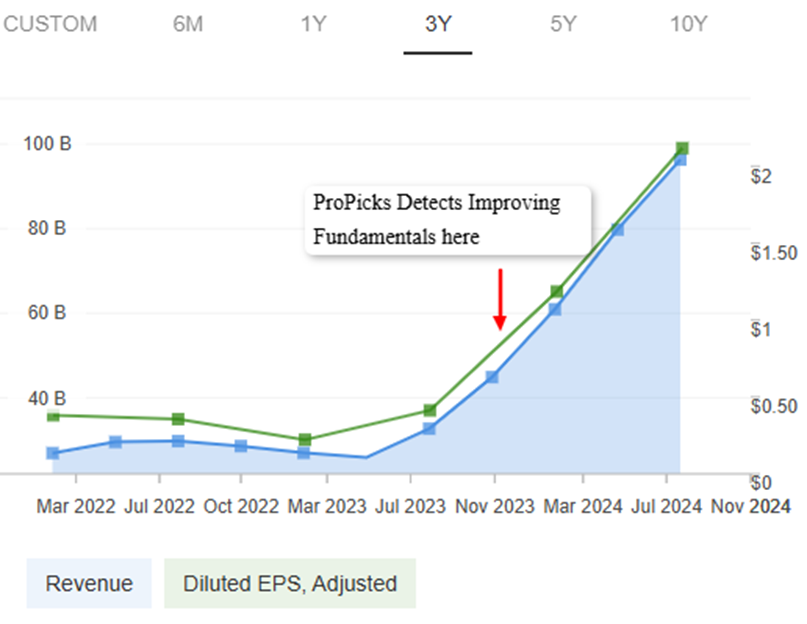Click the '$0.50' right axis value

(x=774, y=406)
